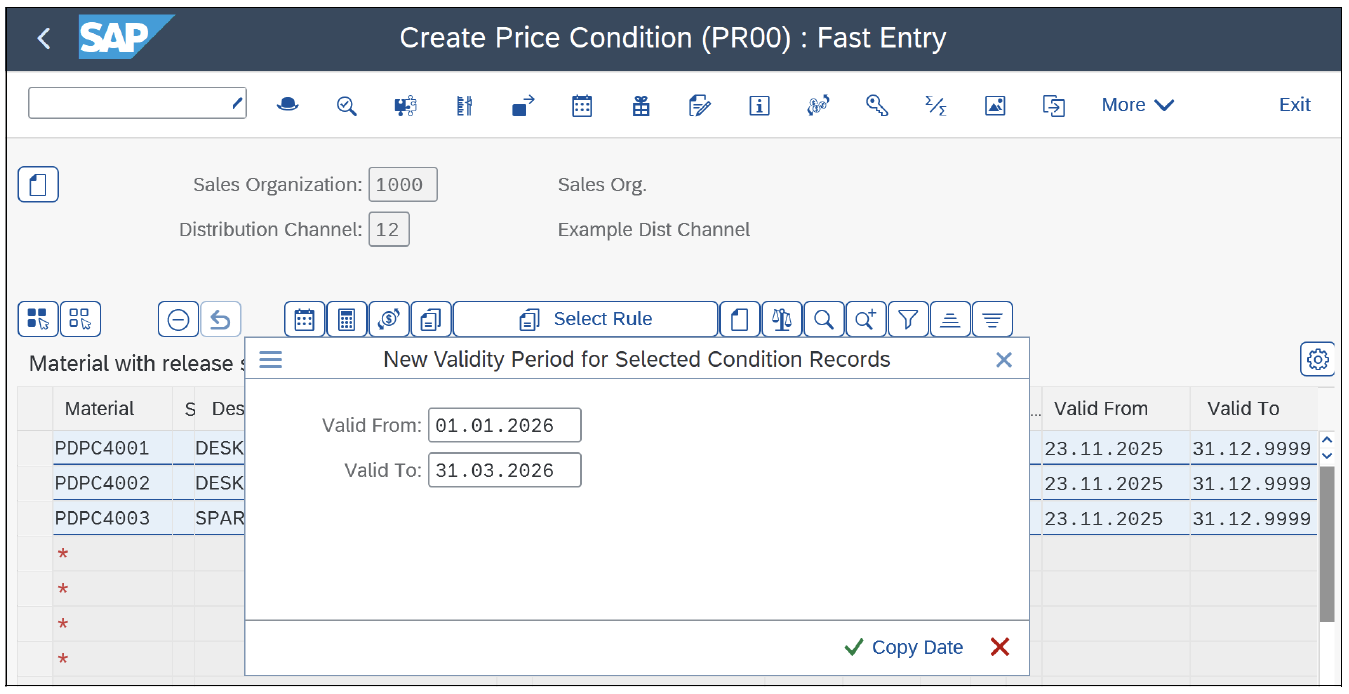Open the settings gear above the table

(1317, 359)
